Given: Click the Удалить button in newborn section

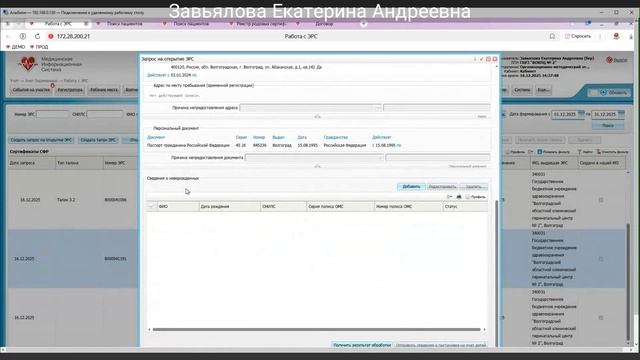Looking at the screenshot, I should coord(473,187).
